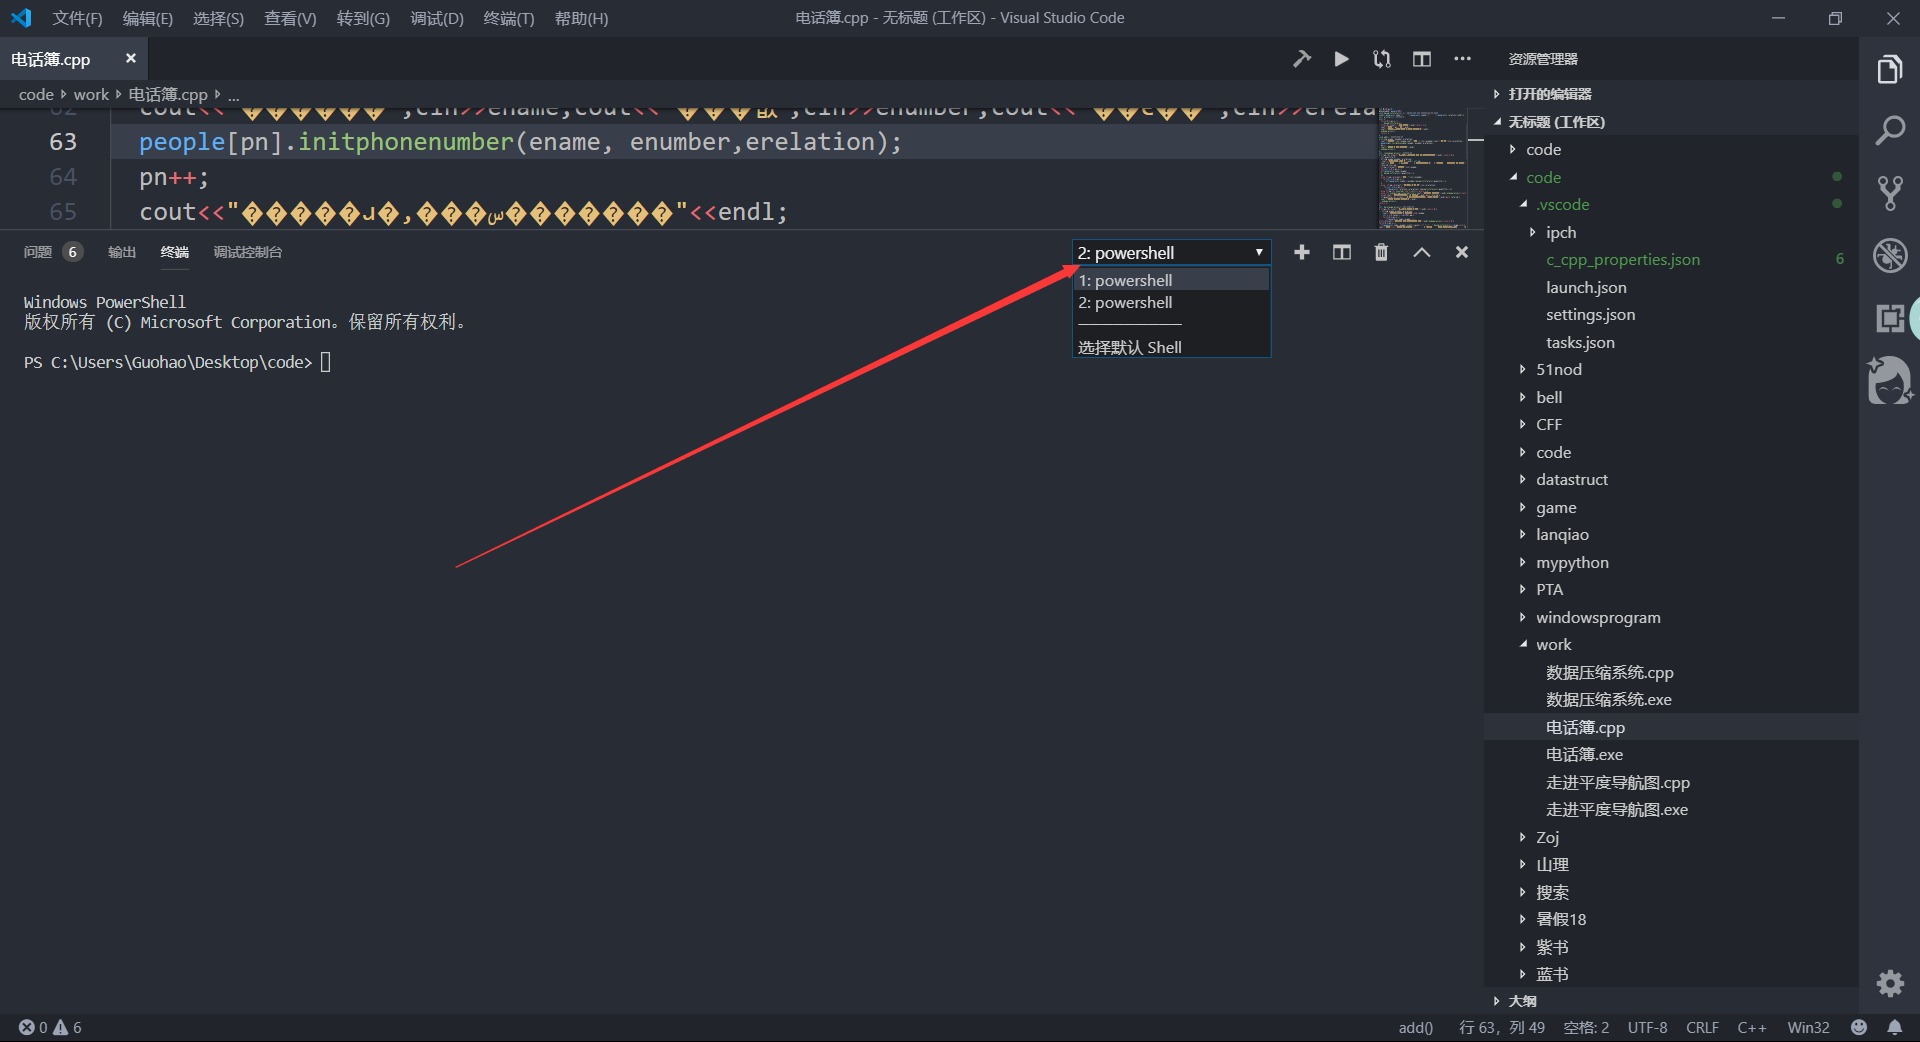The width and height of the screenshot is (1920, 1042).
Task: Open the 帮助(H) menu
Action: tap(581, 18)
